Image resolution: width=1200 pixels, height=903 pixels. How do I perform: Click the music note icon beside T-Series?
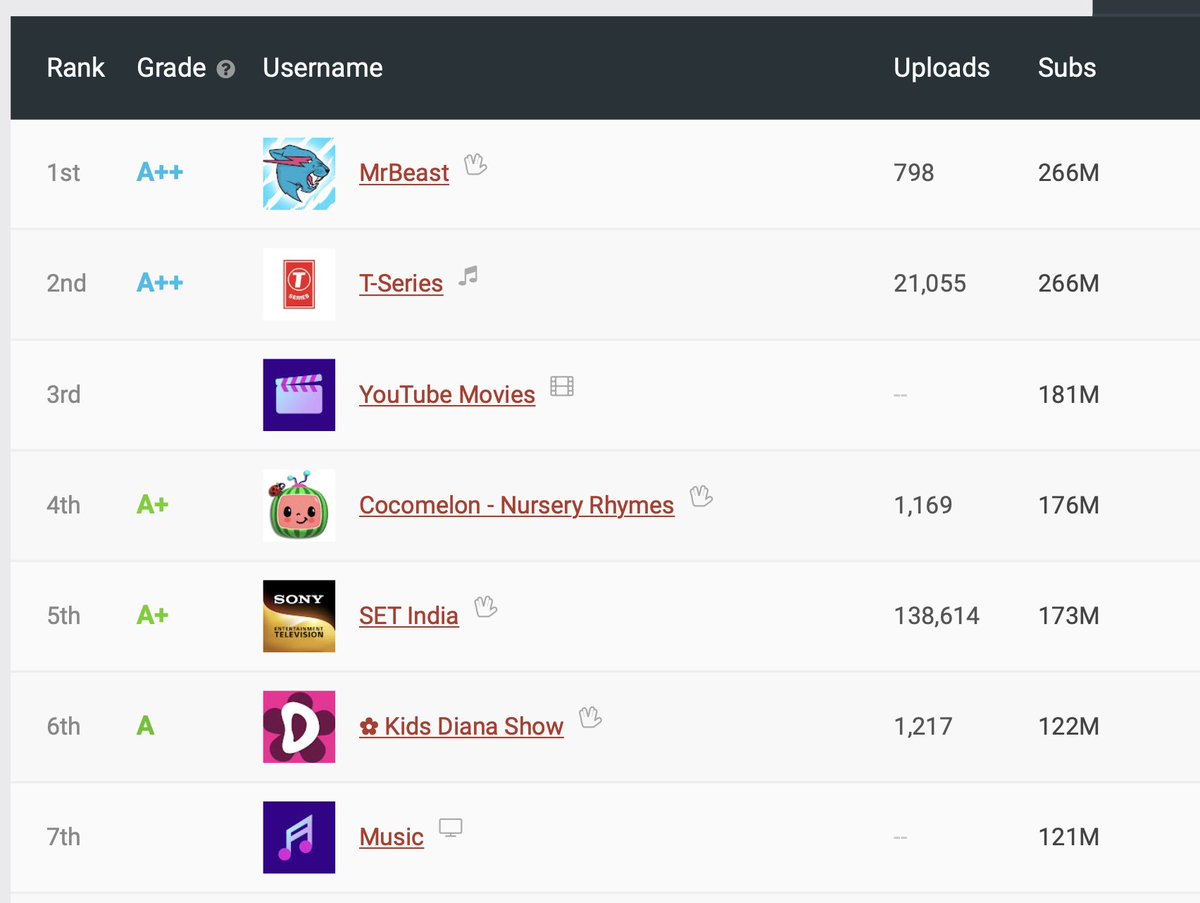coord(468,276)
